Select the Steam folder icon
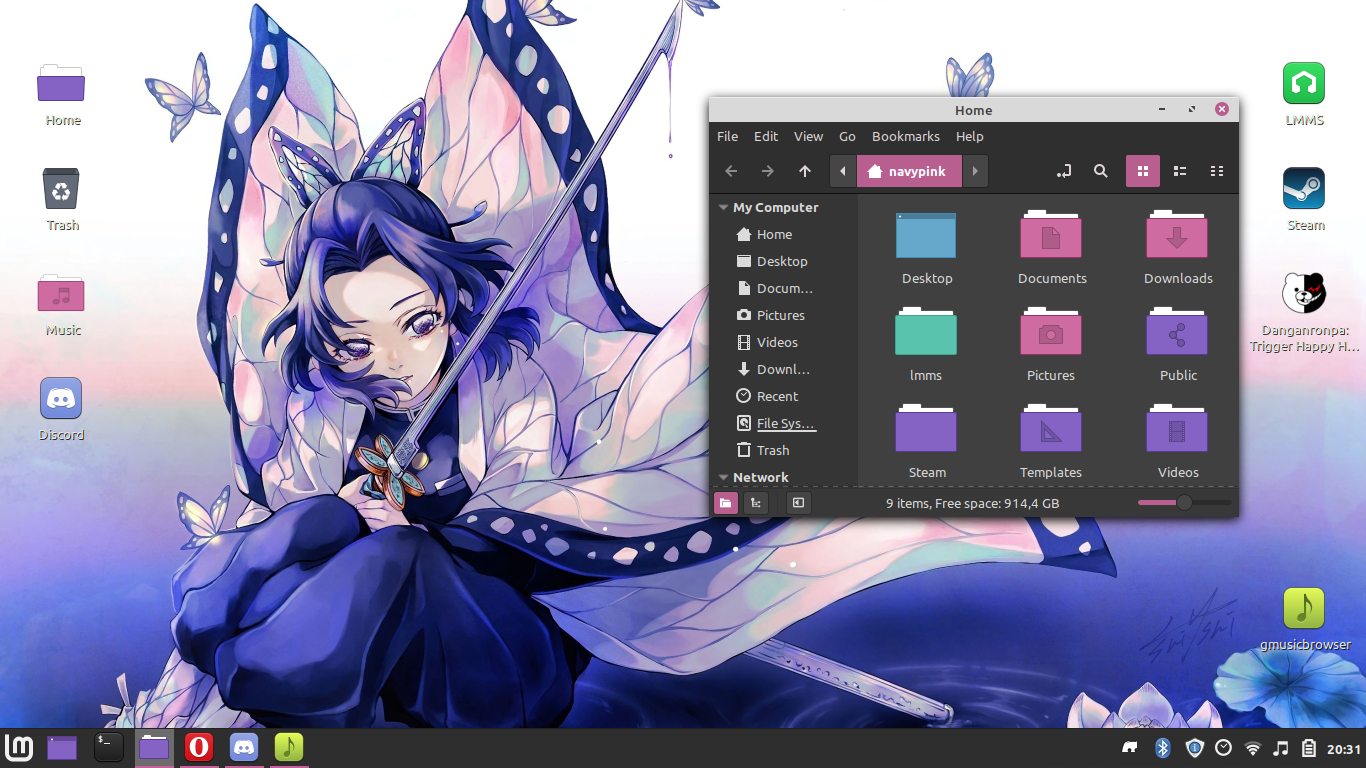Viewport: 1366px width, 768px height. (x=926, y=429)
